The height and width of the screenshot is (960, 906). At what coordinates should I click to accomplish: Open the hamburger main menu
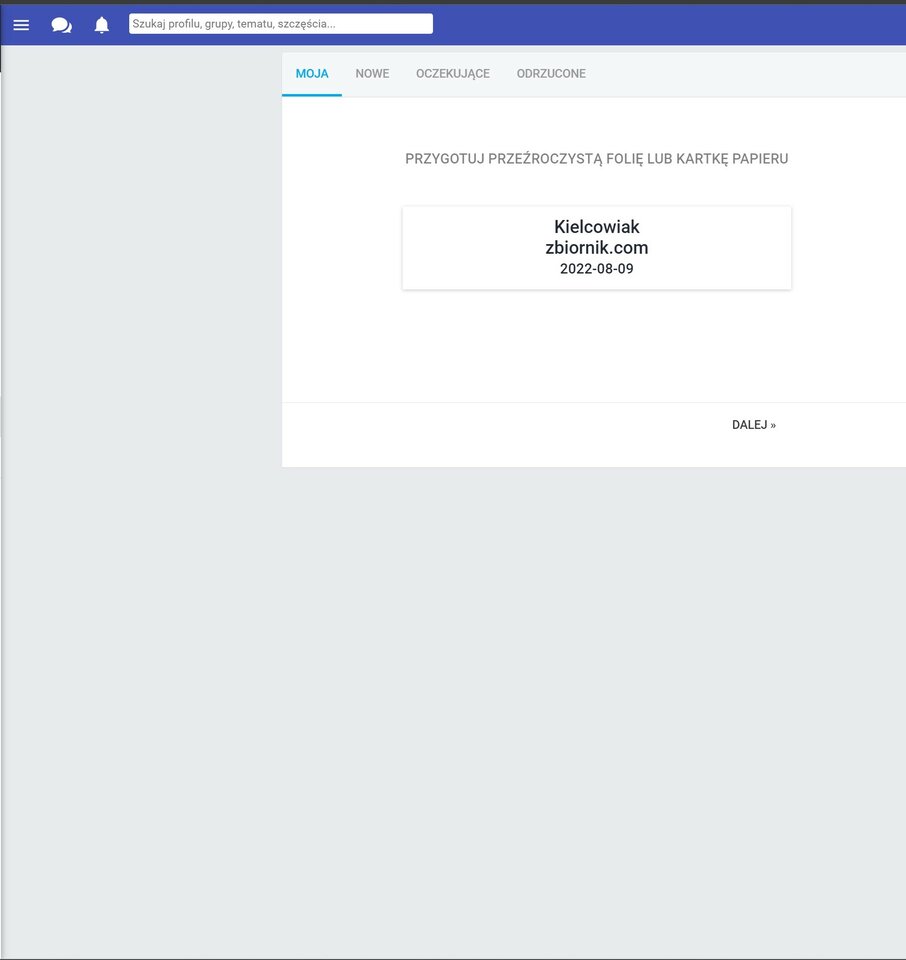click(21, 25)
